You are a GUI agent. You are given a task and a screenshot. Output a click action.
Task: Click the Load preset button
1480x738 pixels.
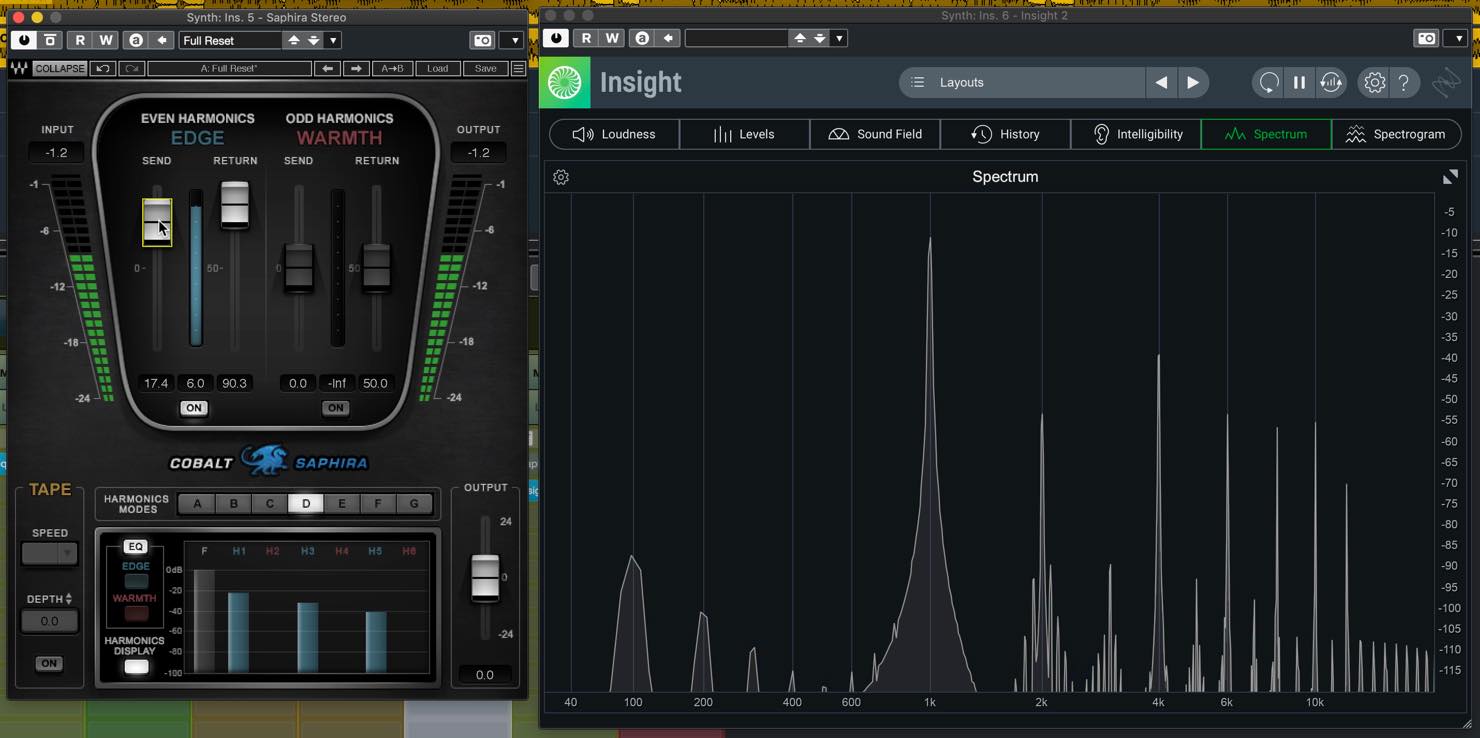coord(438,69)
